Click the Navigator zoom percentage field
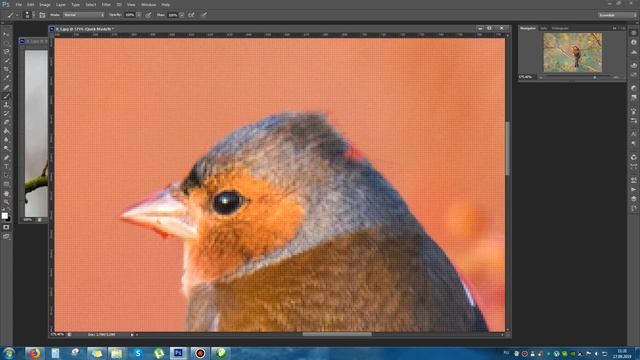 point(526,77)
